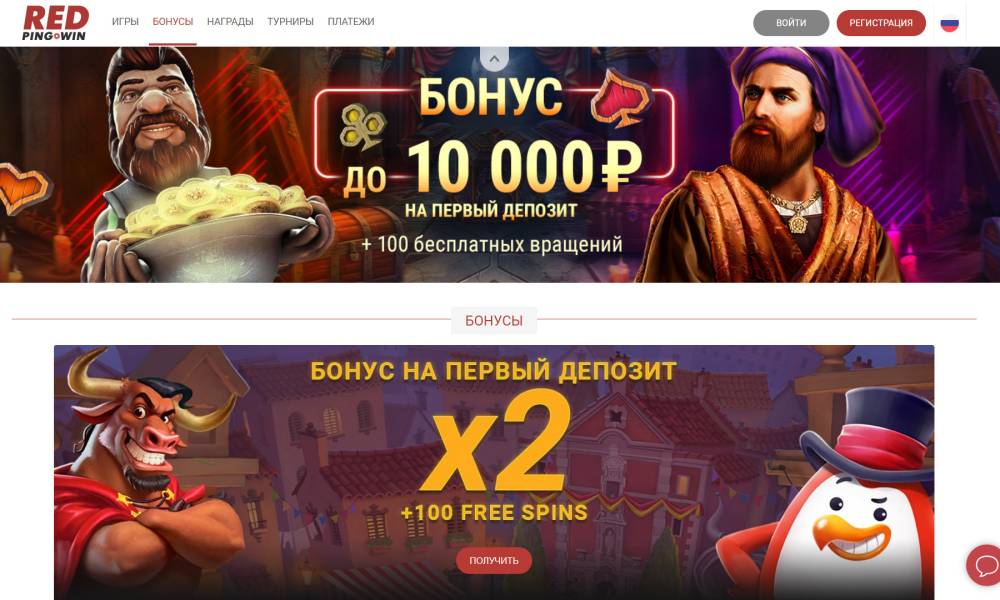This screenshot has width=1000, height=600.
Task: Click the golden clubs icon on the banner
Action: [362, 126]
